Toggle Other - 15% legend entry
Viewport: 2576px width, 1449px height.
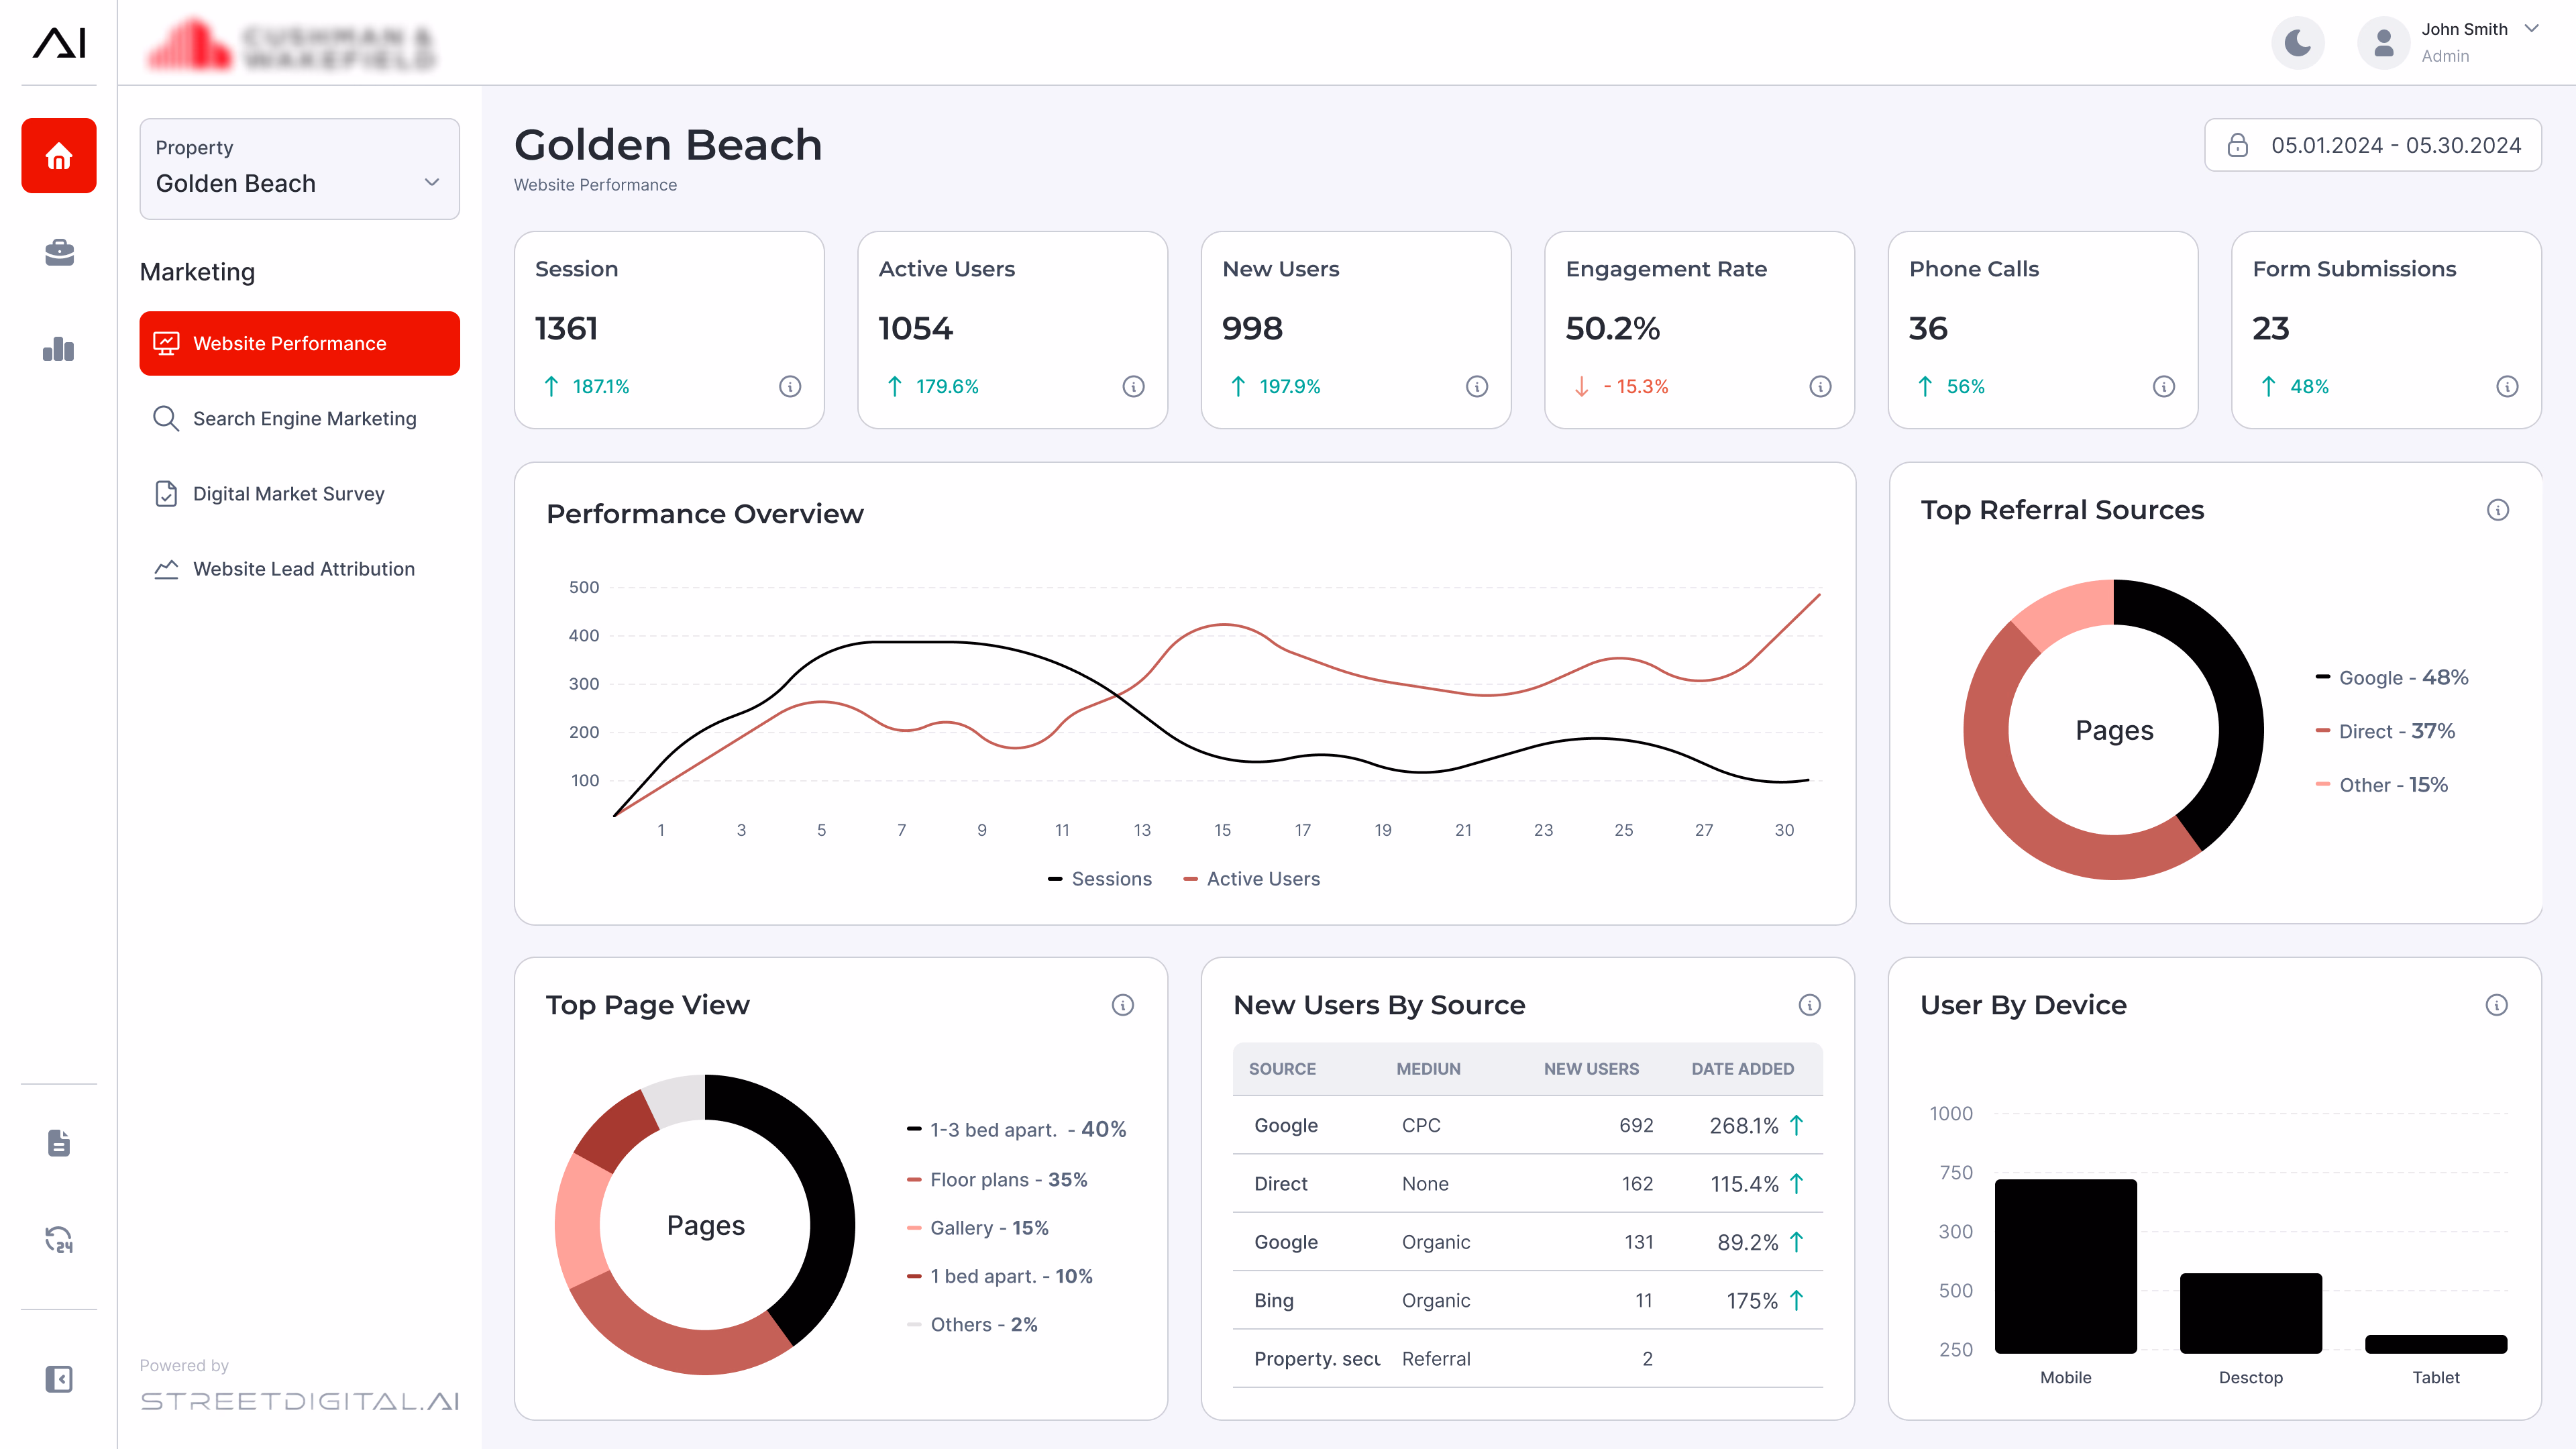(x=2382, y=785)
